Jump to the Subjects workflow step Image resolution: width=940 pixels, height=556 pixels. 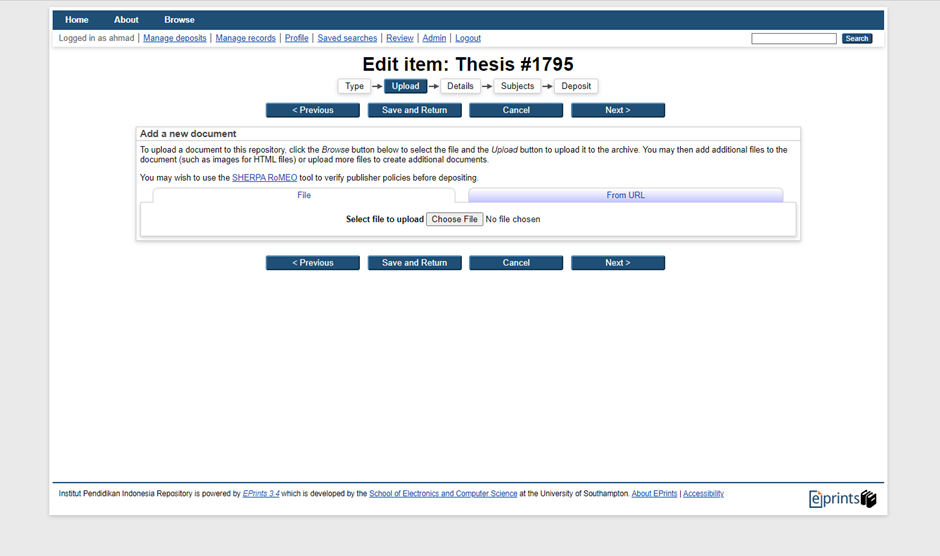517,86
